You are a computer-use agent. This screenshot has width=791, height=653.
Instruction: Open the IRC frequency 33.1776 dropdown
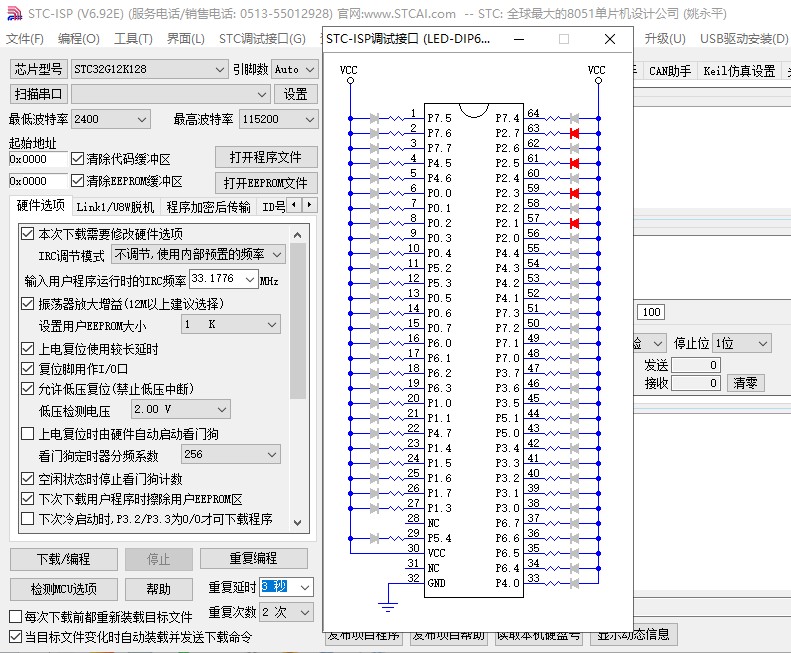[223, 279]
